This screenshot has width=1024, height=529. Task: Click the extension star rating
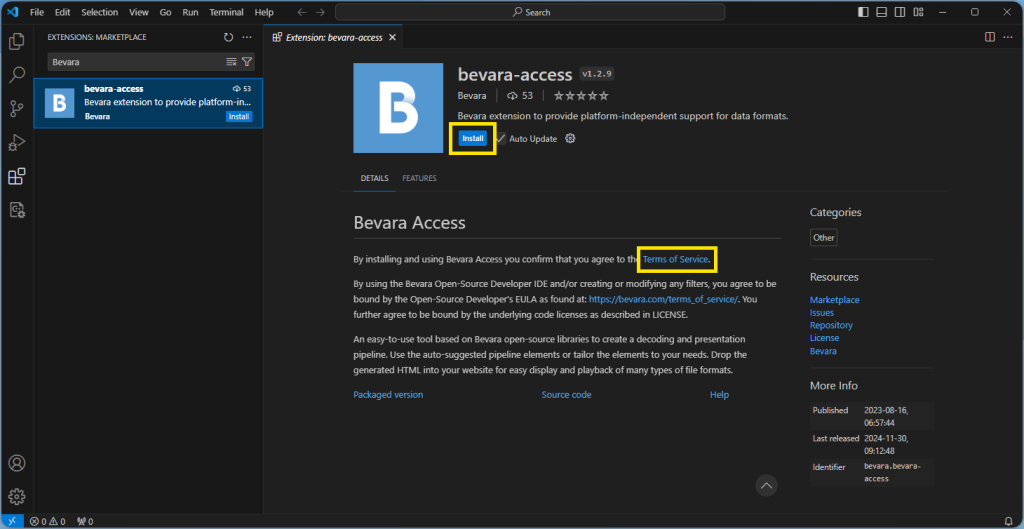click(581, 95)
